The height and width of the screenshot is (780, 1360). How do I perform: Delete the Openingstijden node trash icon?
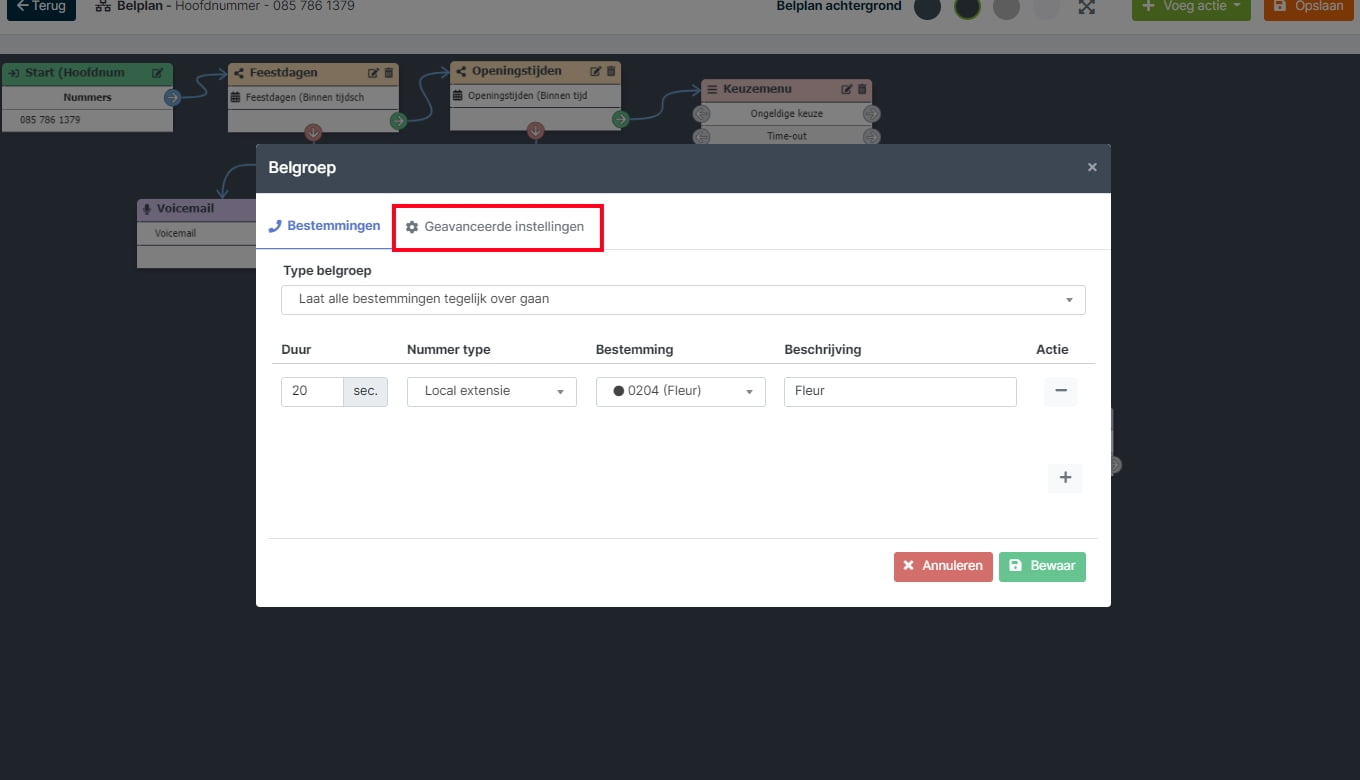611,71
